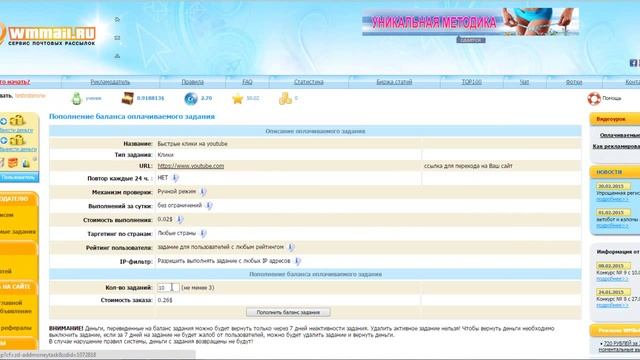640x360 pixels.
Task: Click the 'Видеоурок' sidebar header
Action: 614,119
